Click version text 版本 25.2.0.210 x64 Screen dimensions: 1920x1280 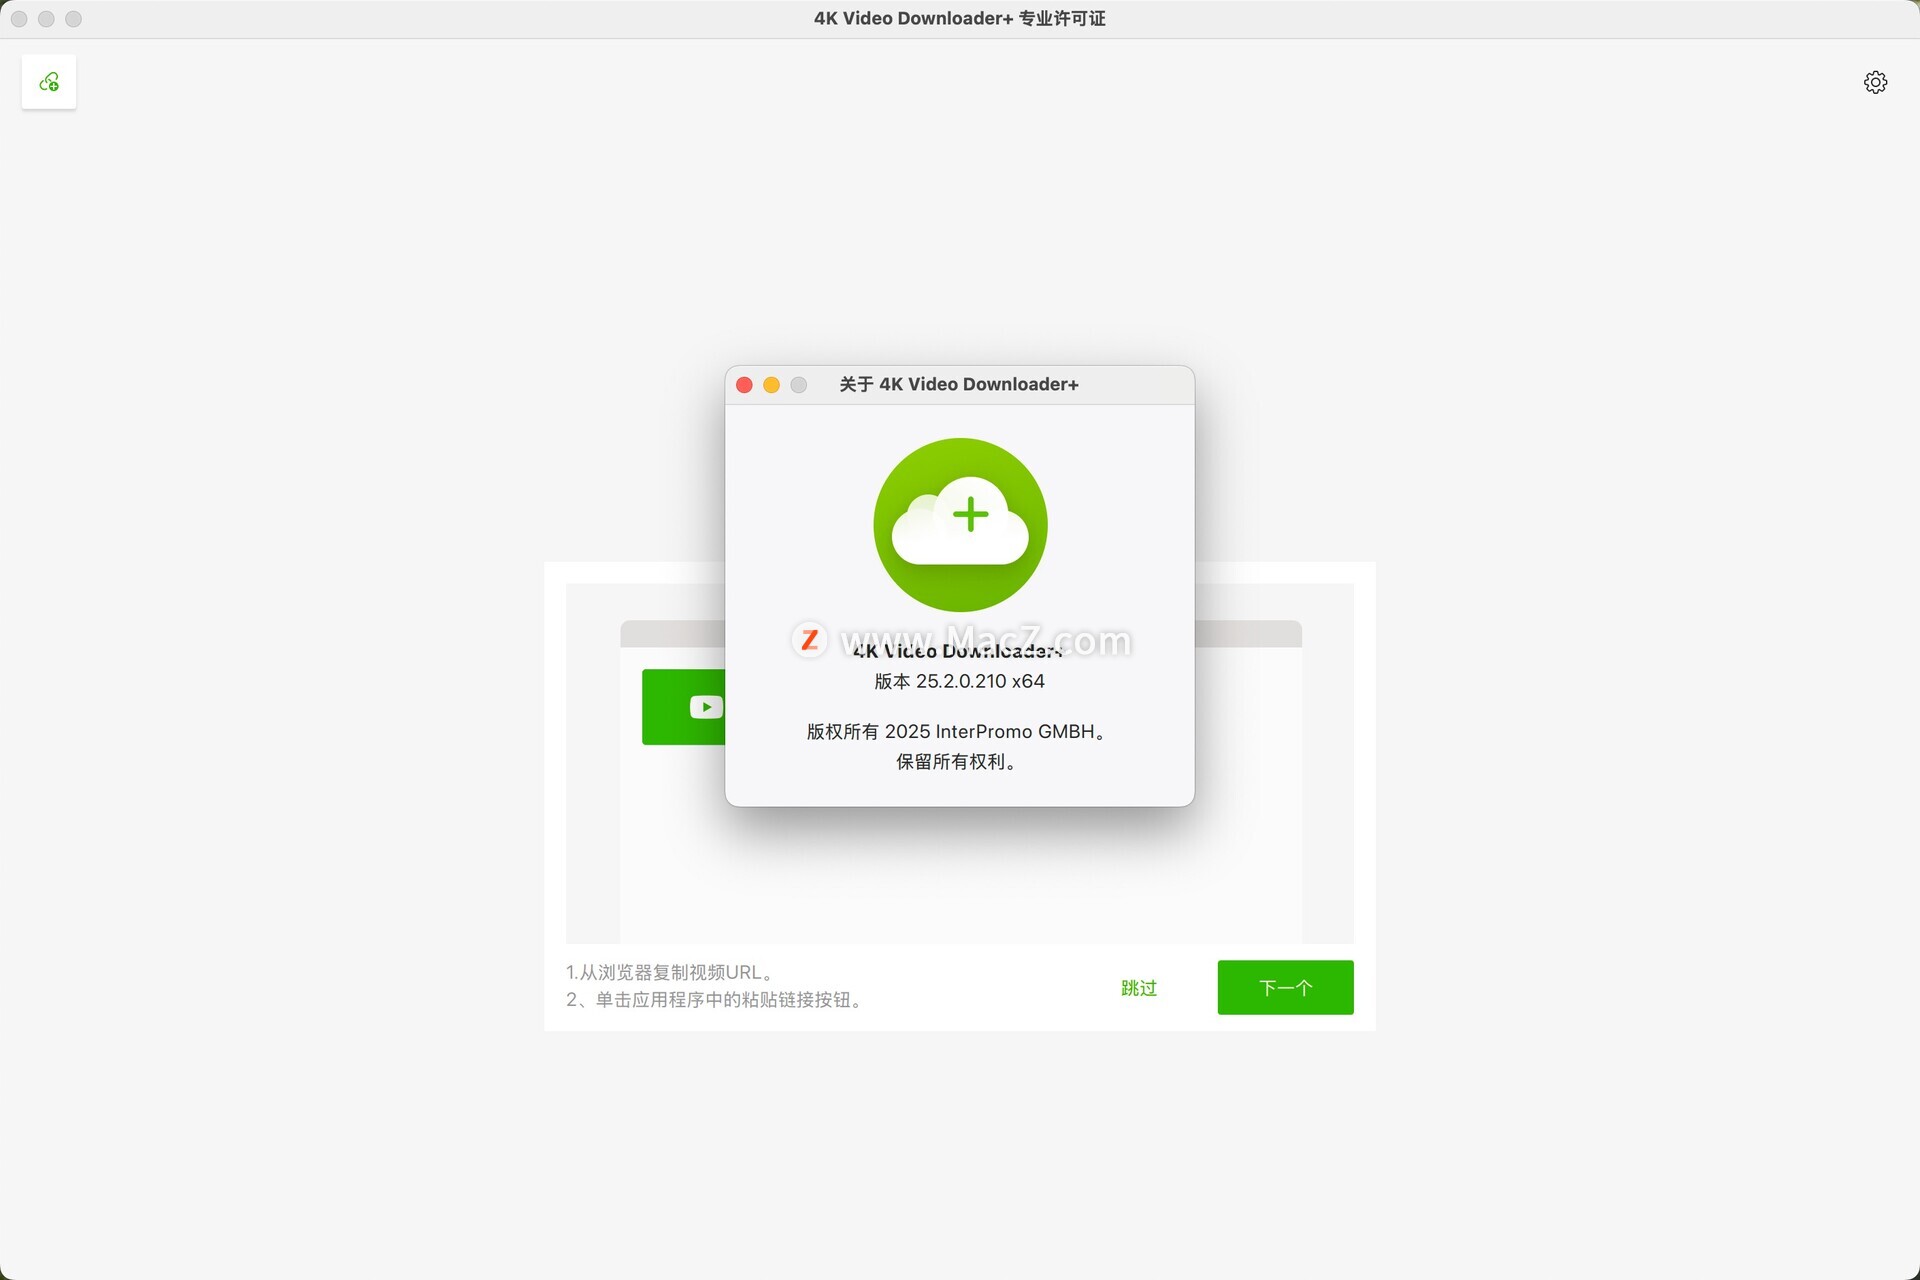coord(960,681)
